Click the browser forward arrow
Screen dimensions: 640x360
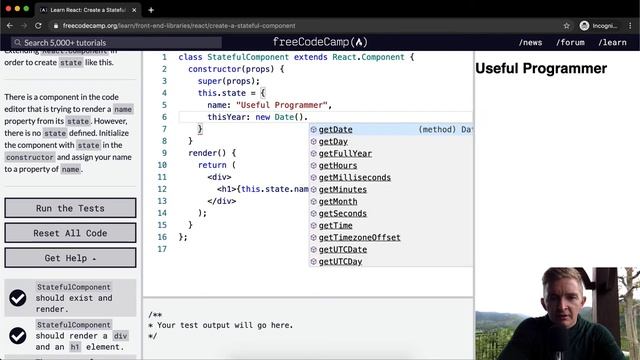(x=24, y=26)
